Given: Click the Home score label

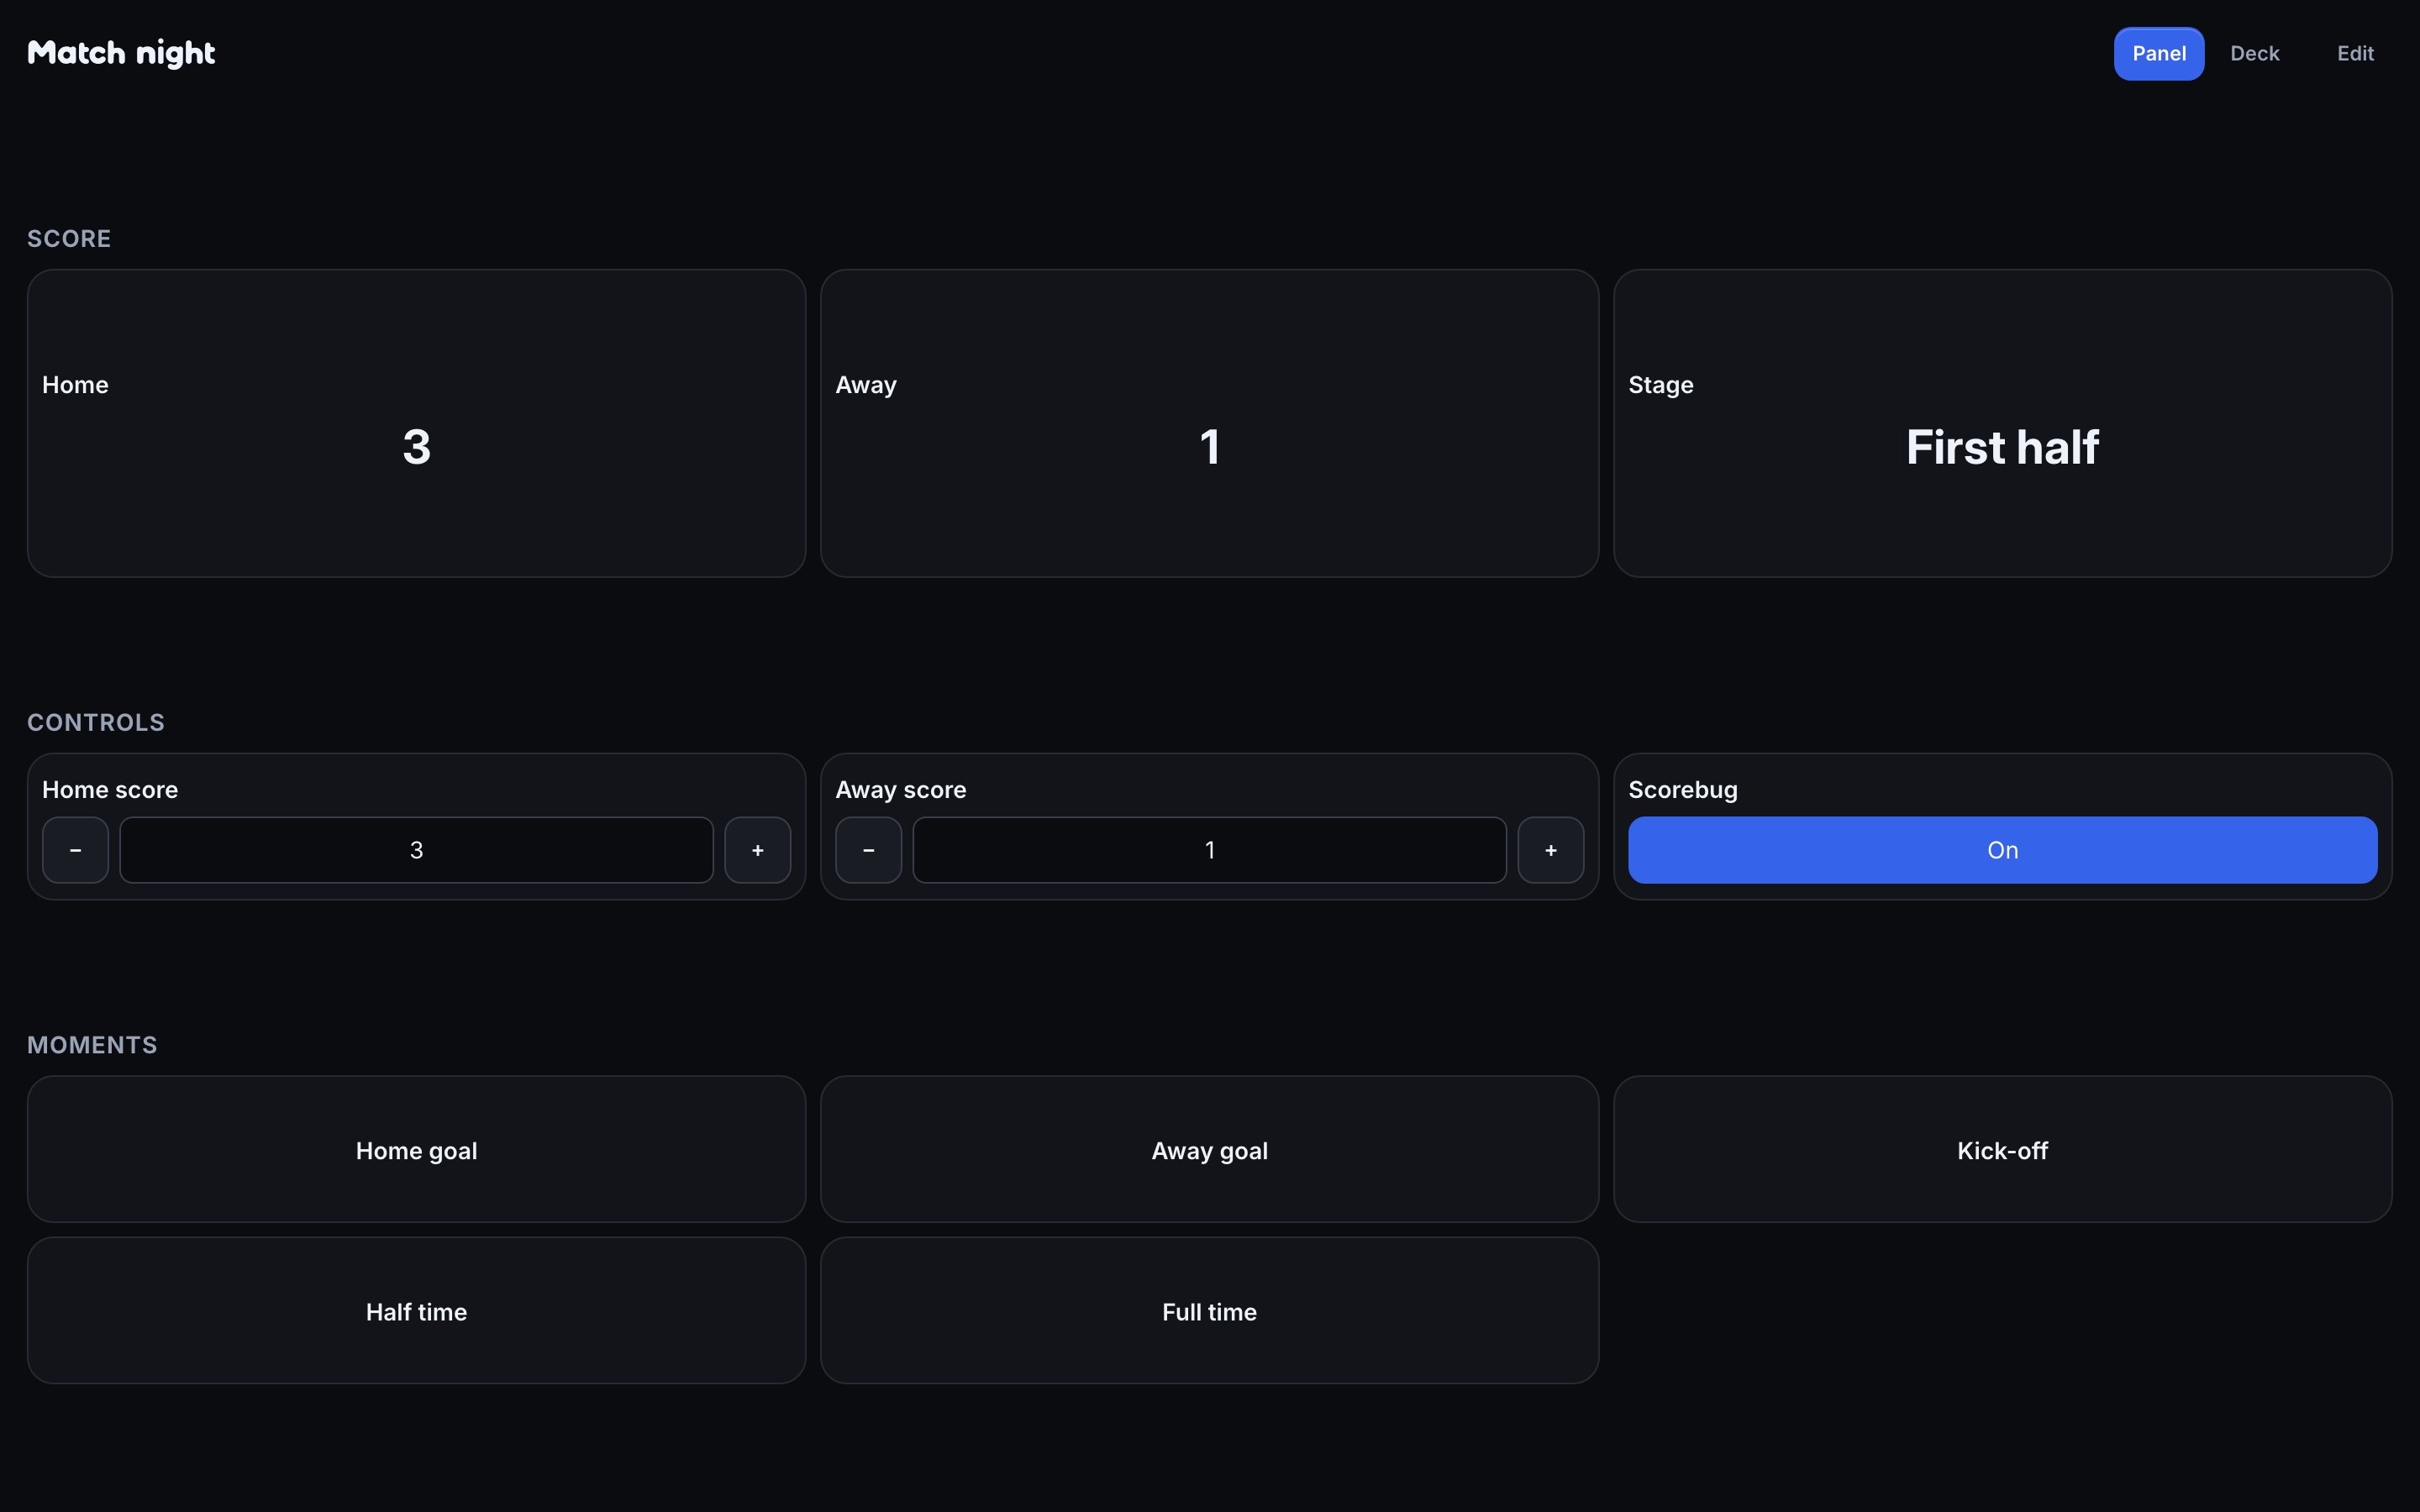Looking at the screenshot, I should pos(110,790).
